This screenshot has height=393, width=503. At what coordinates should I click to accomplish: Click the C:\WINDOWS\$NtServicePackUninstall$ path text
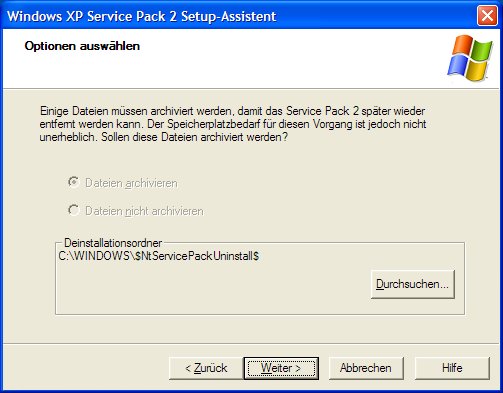tap(159, 256)
